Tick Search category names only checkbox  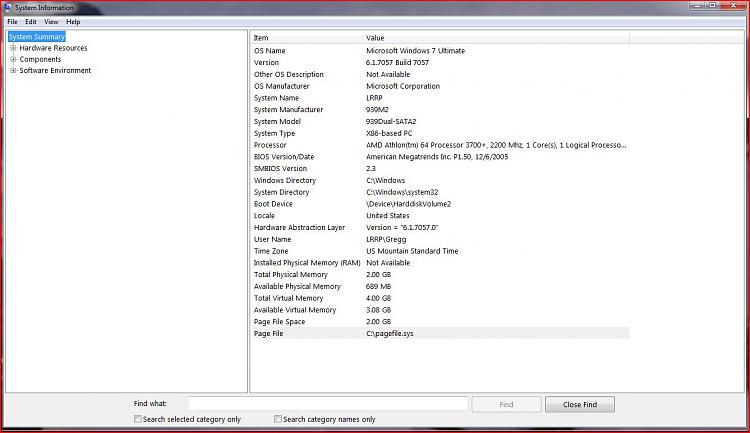pos(277,419)
